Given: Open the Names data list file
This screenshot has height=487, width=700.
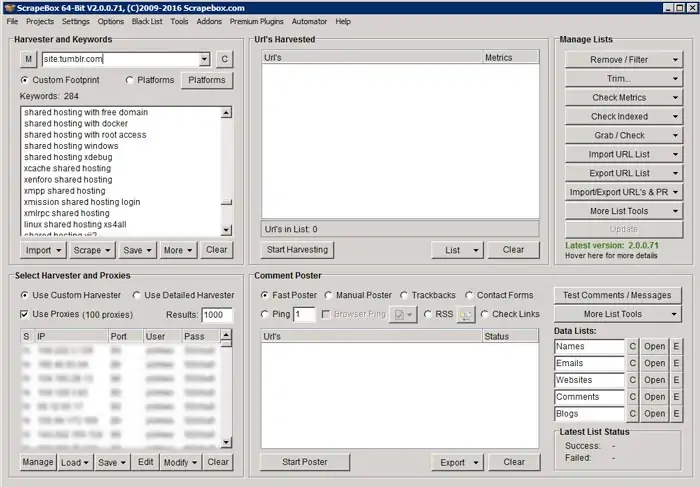Looking at the screenshot, I should 654,346.
